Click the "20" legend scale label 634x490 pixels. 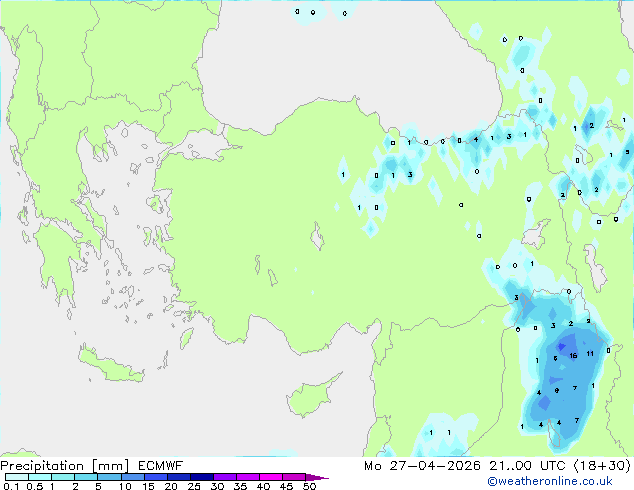(171, 486)
